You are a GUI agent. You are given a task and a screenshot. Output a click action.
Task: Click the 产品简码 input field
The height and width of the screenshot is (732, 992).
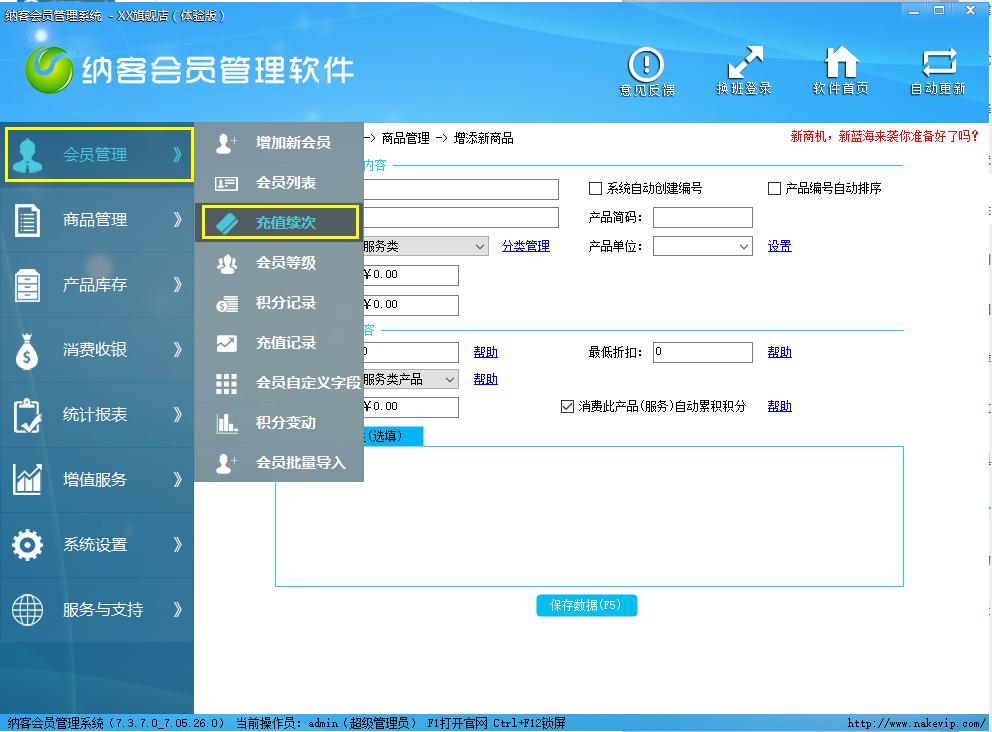tap(702, 218)
